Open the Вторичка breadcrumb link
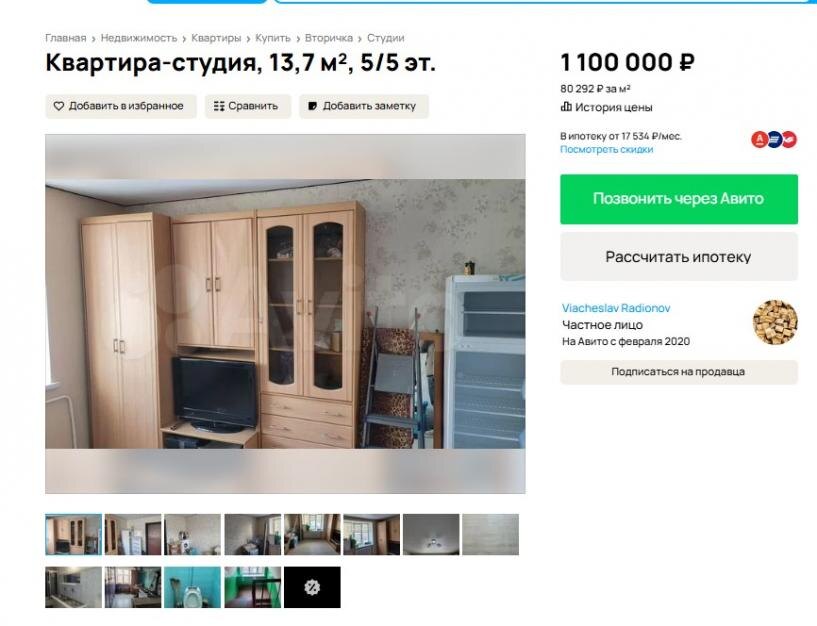 329,38
